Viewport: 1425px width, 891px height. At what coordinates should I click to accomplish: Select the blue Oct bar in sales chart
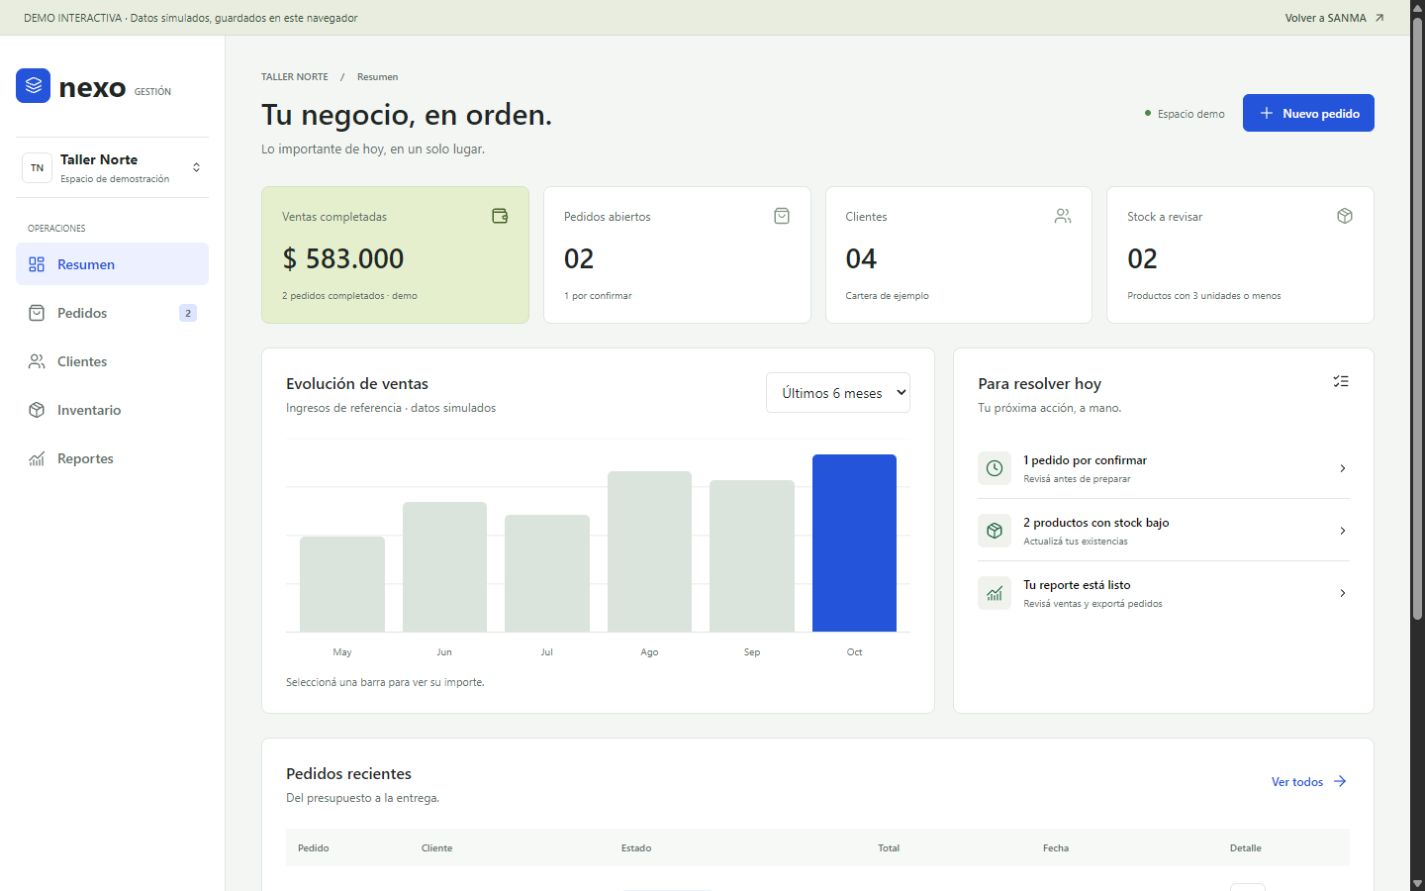tap(854, 543)
